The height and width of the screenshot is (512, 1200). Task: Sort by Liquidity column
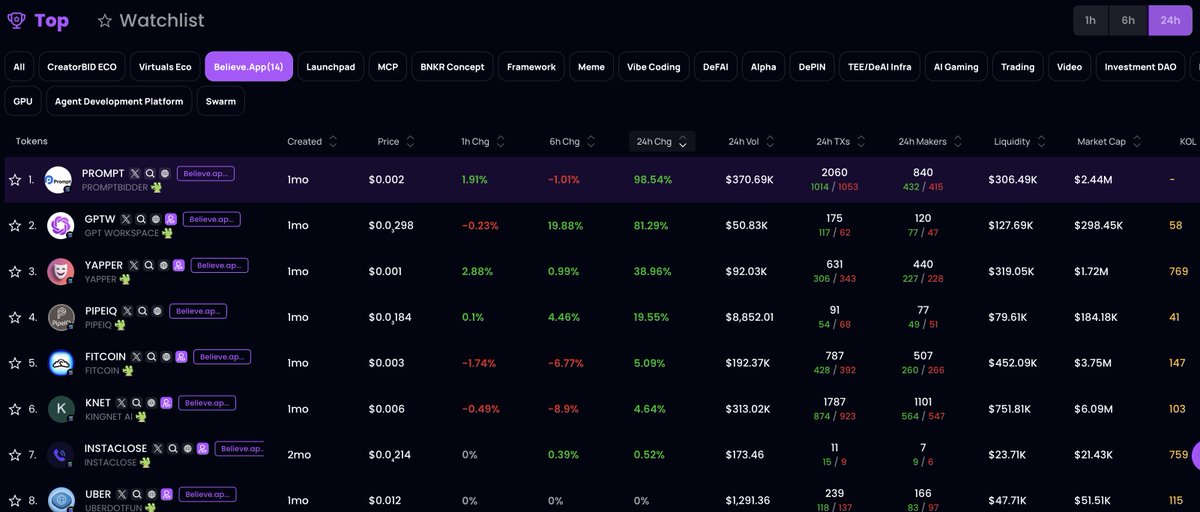(1020, 141)
